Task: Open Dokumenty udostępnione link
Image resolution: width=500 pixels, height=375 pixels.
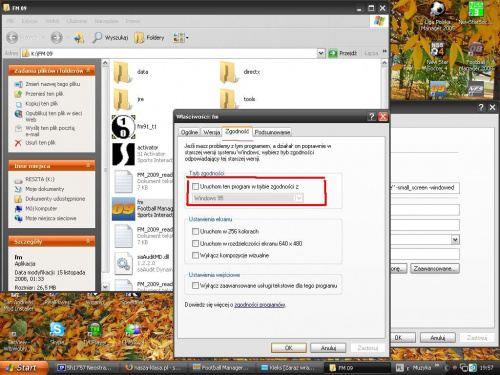Action: [x=55, y=199]
